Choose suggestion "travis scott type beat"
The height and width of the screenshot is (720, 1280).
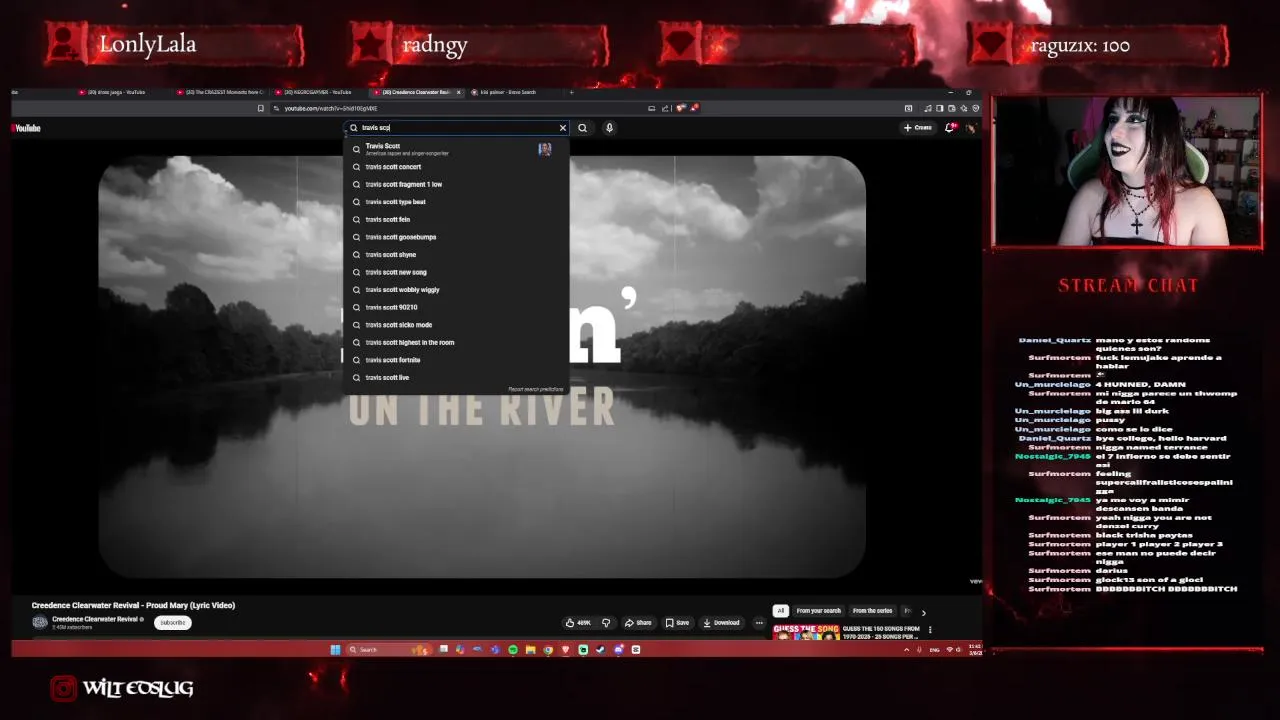[x=456, y=202]
